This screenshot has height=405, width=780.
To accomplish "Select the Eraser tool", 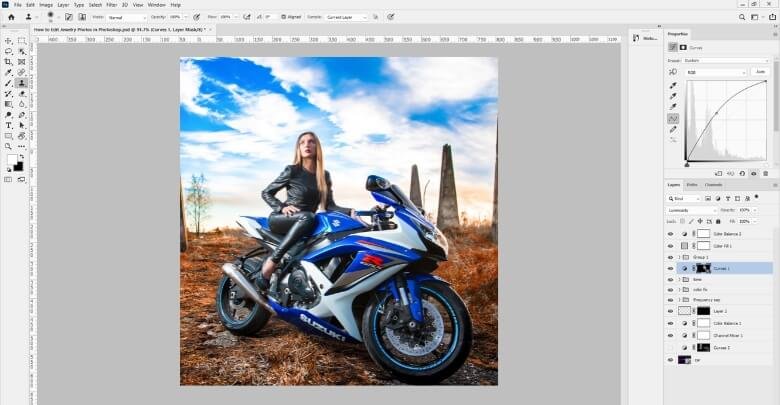I will (22, 94).
